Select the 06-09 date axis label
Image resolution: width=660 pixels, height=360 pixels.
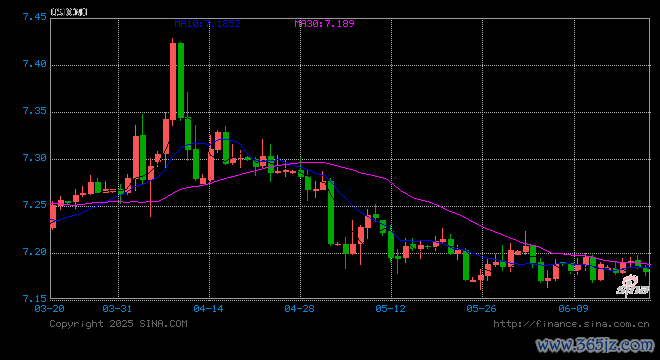coord(573,309)
